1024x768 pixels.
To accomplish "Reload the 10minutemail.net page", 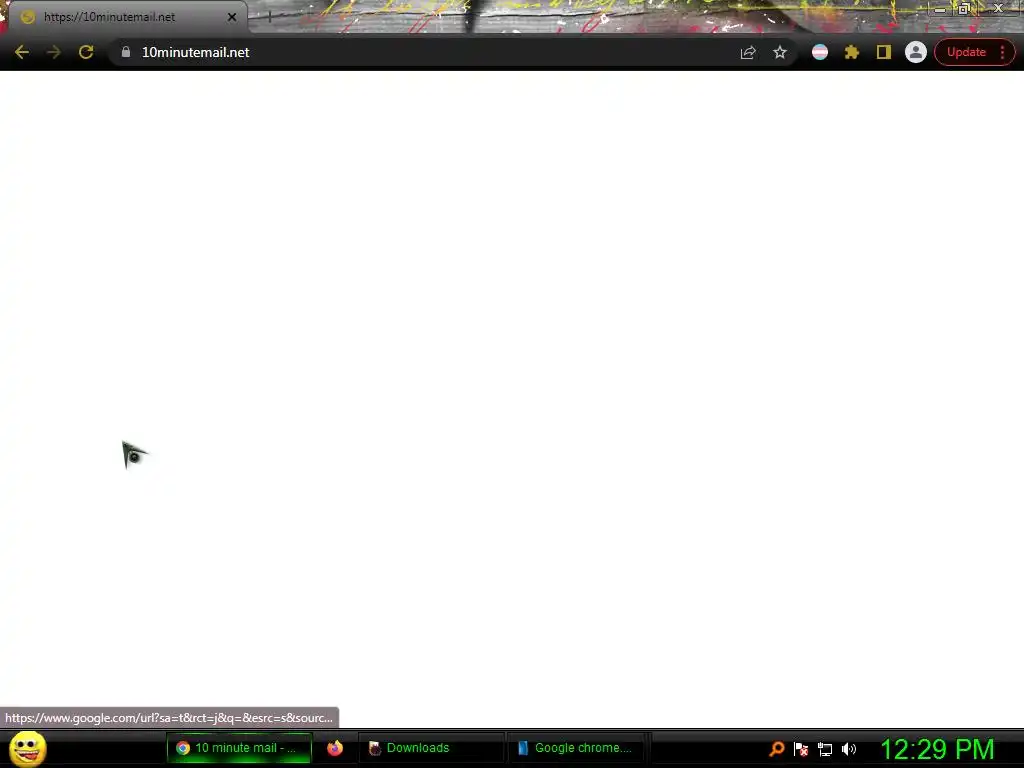I will pos(86,52).
